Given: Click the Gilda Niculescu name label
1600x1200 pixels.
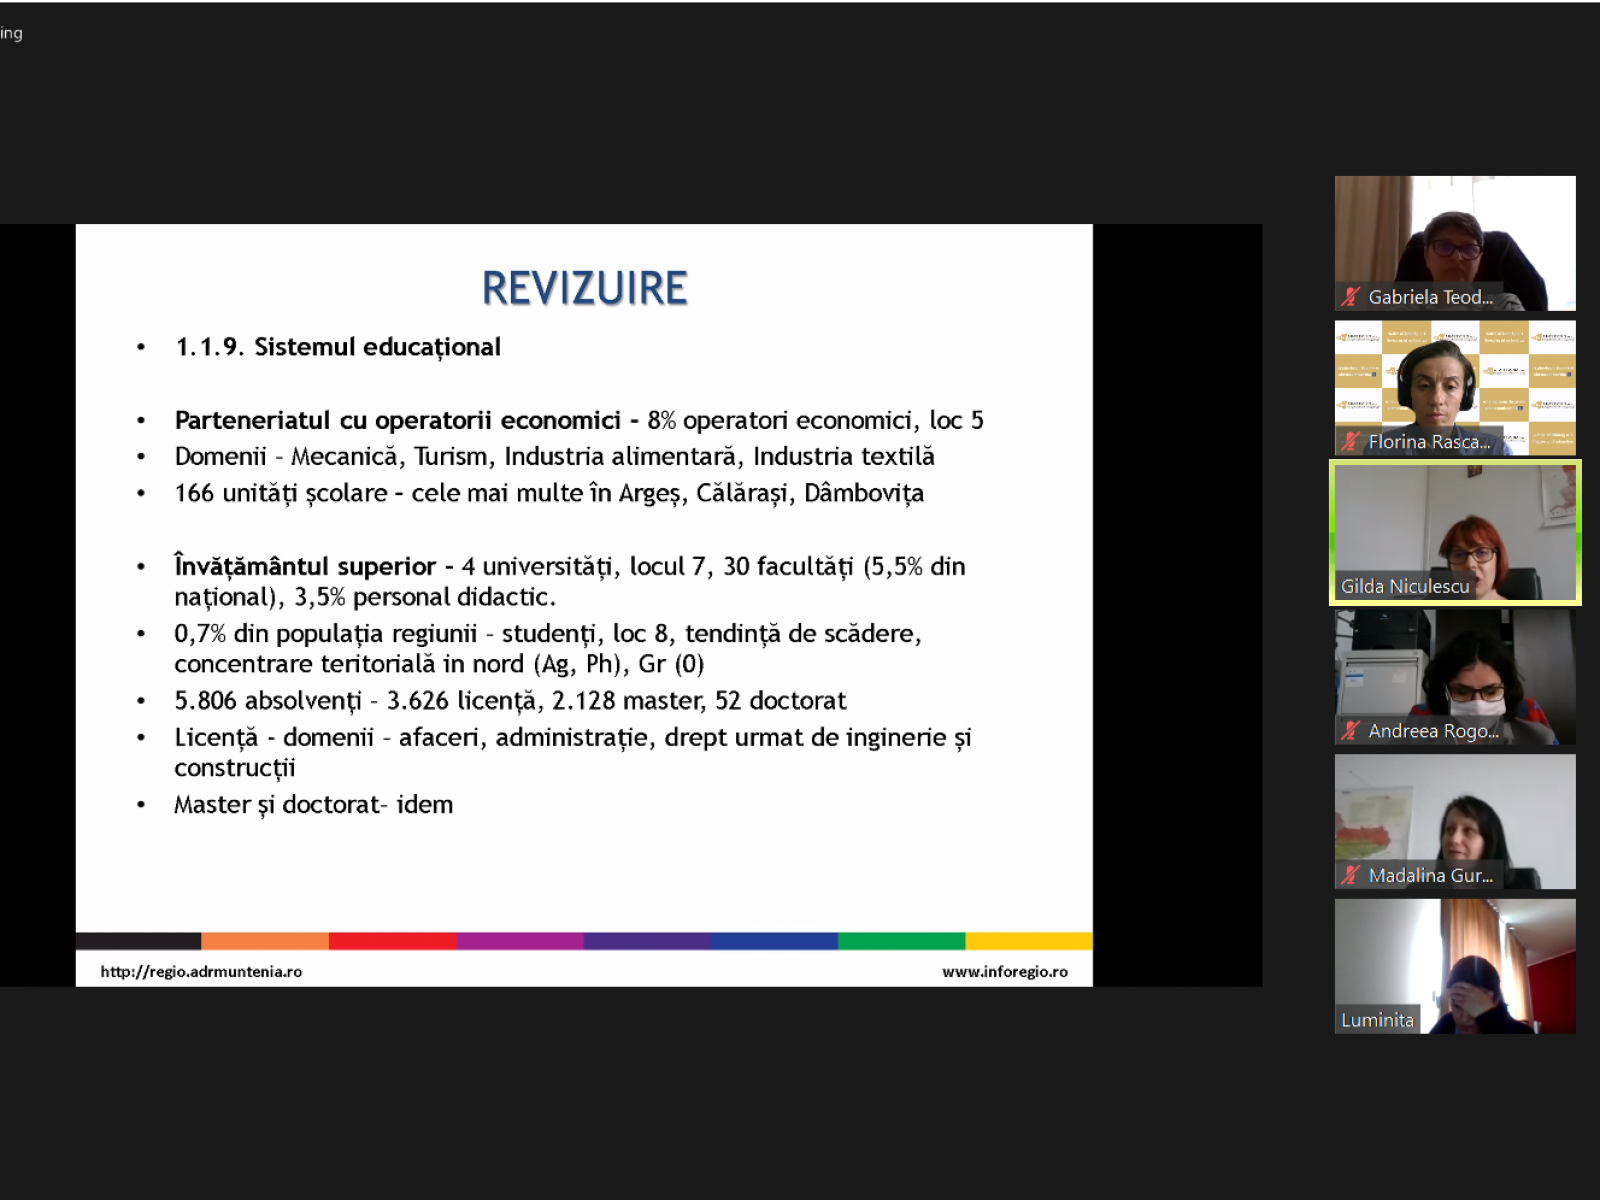Looking at the screenshot, I should tap(1405, 586).
